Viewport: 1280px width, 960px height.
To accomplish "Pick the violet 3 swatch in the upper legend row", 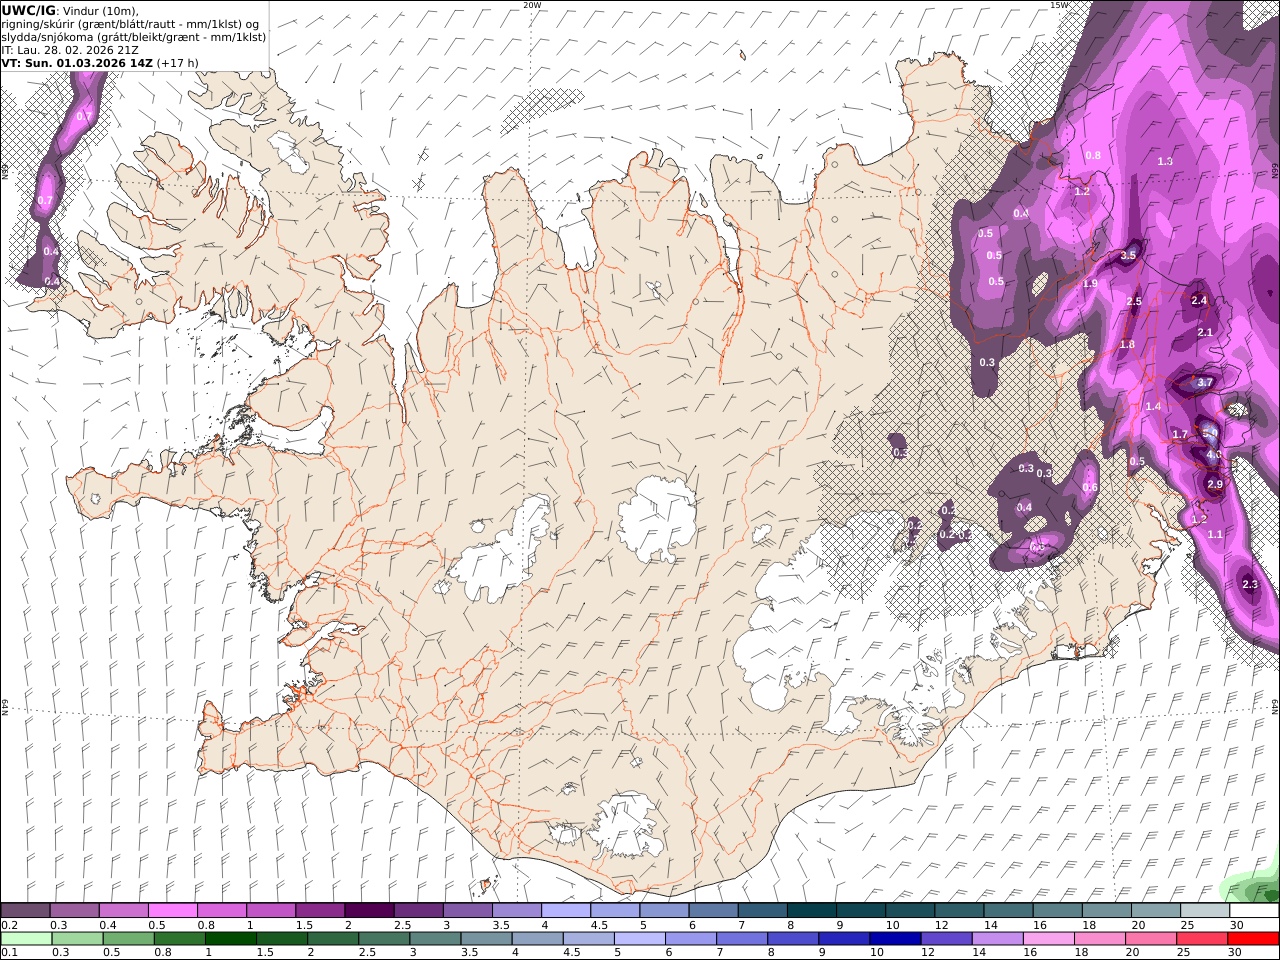I will 467,911.
